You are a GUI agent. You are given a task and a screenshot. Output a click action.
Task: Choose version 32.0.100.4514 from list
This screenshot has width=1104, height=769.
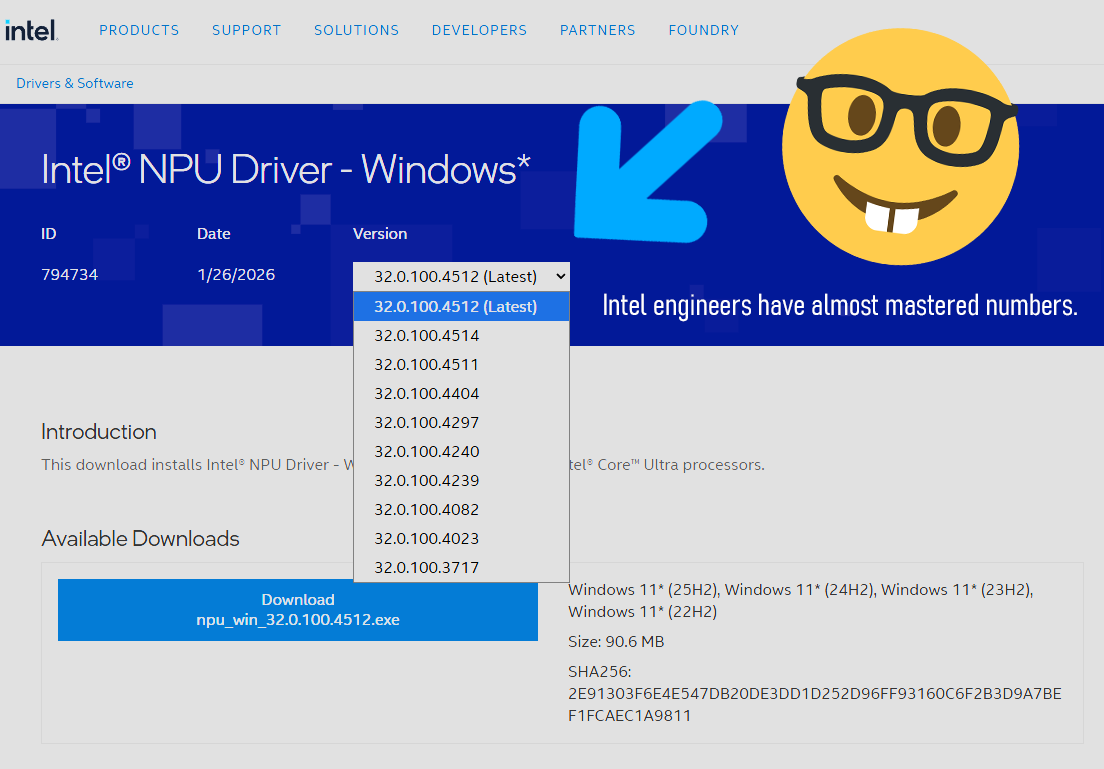point(427,336)
